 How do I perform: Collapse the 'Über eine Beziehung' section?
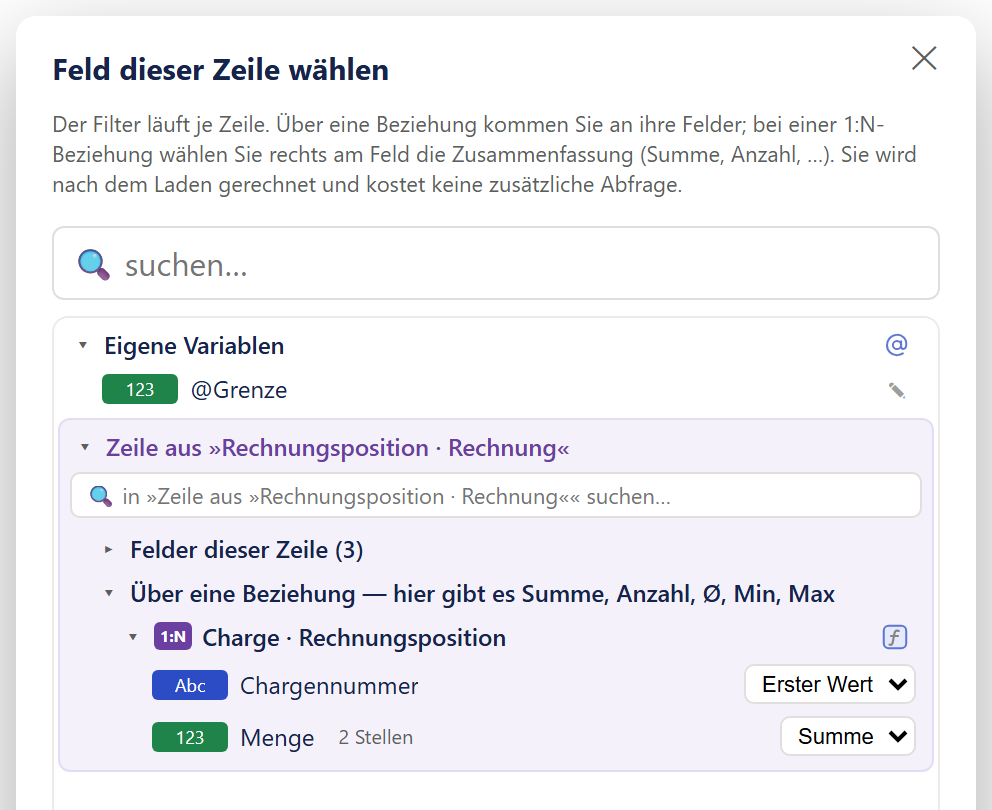coord(109,594)
